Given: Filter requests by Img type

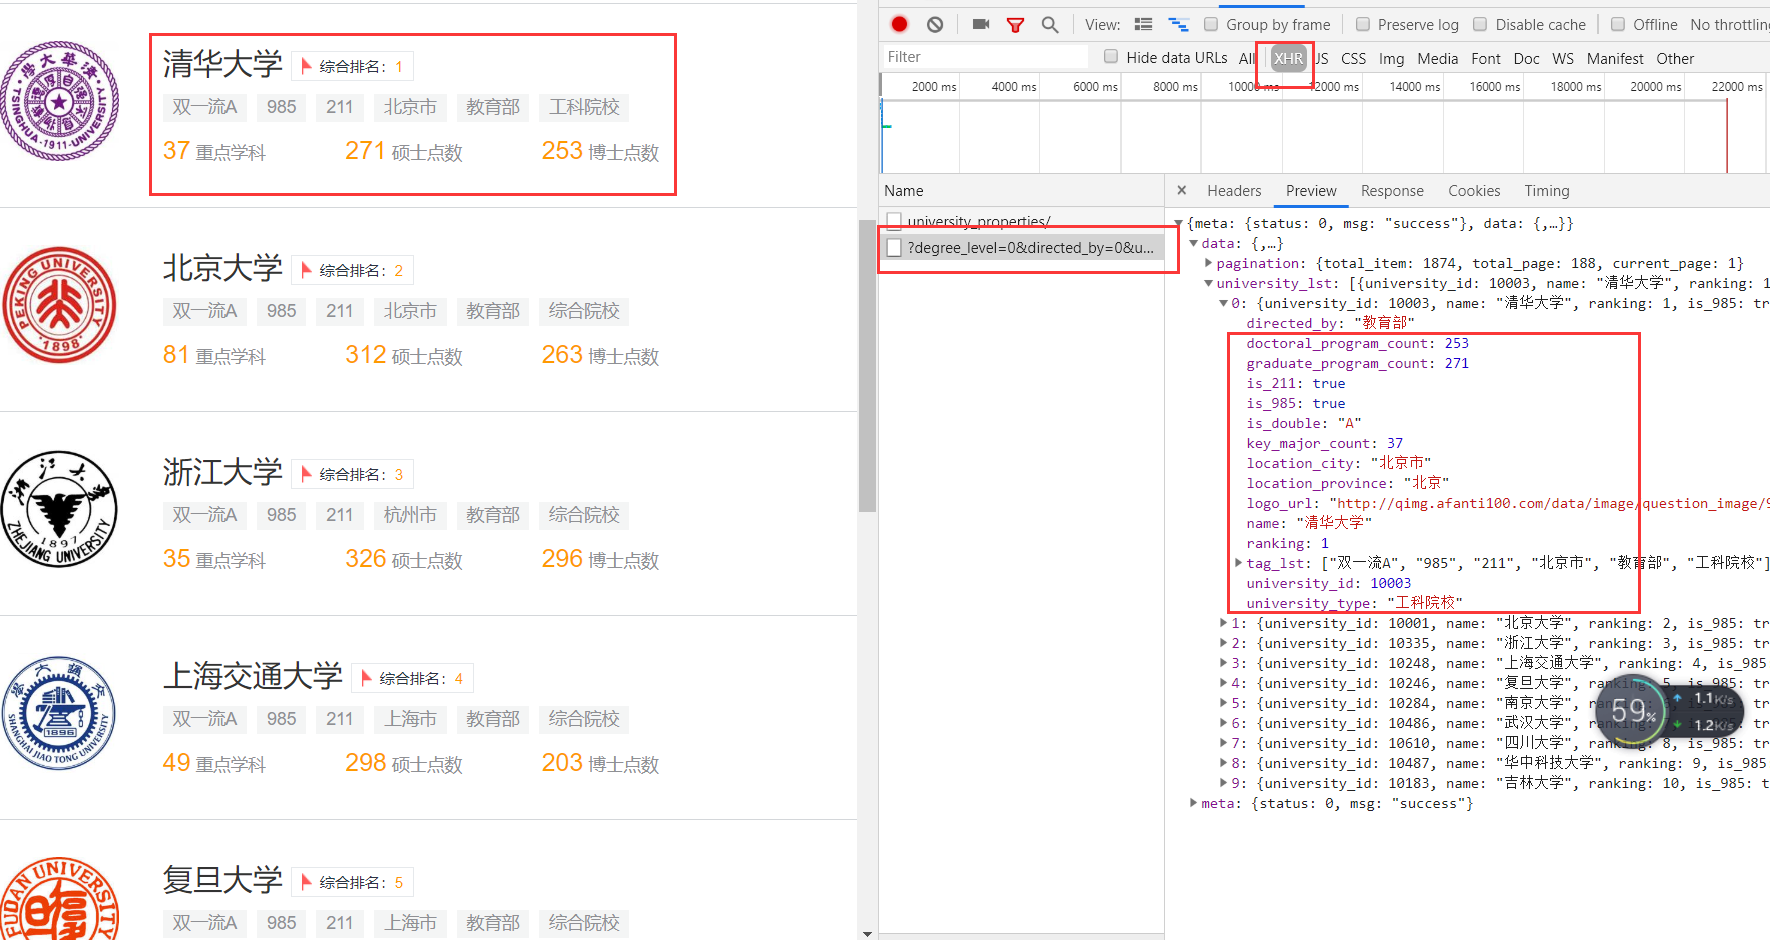Looking at the screenshot, I should (1391, 59).
